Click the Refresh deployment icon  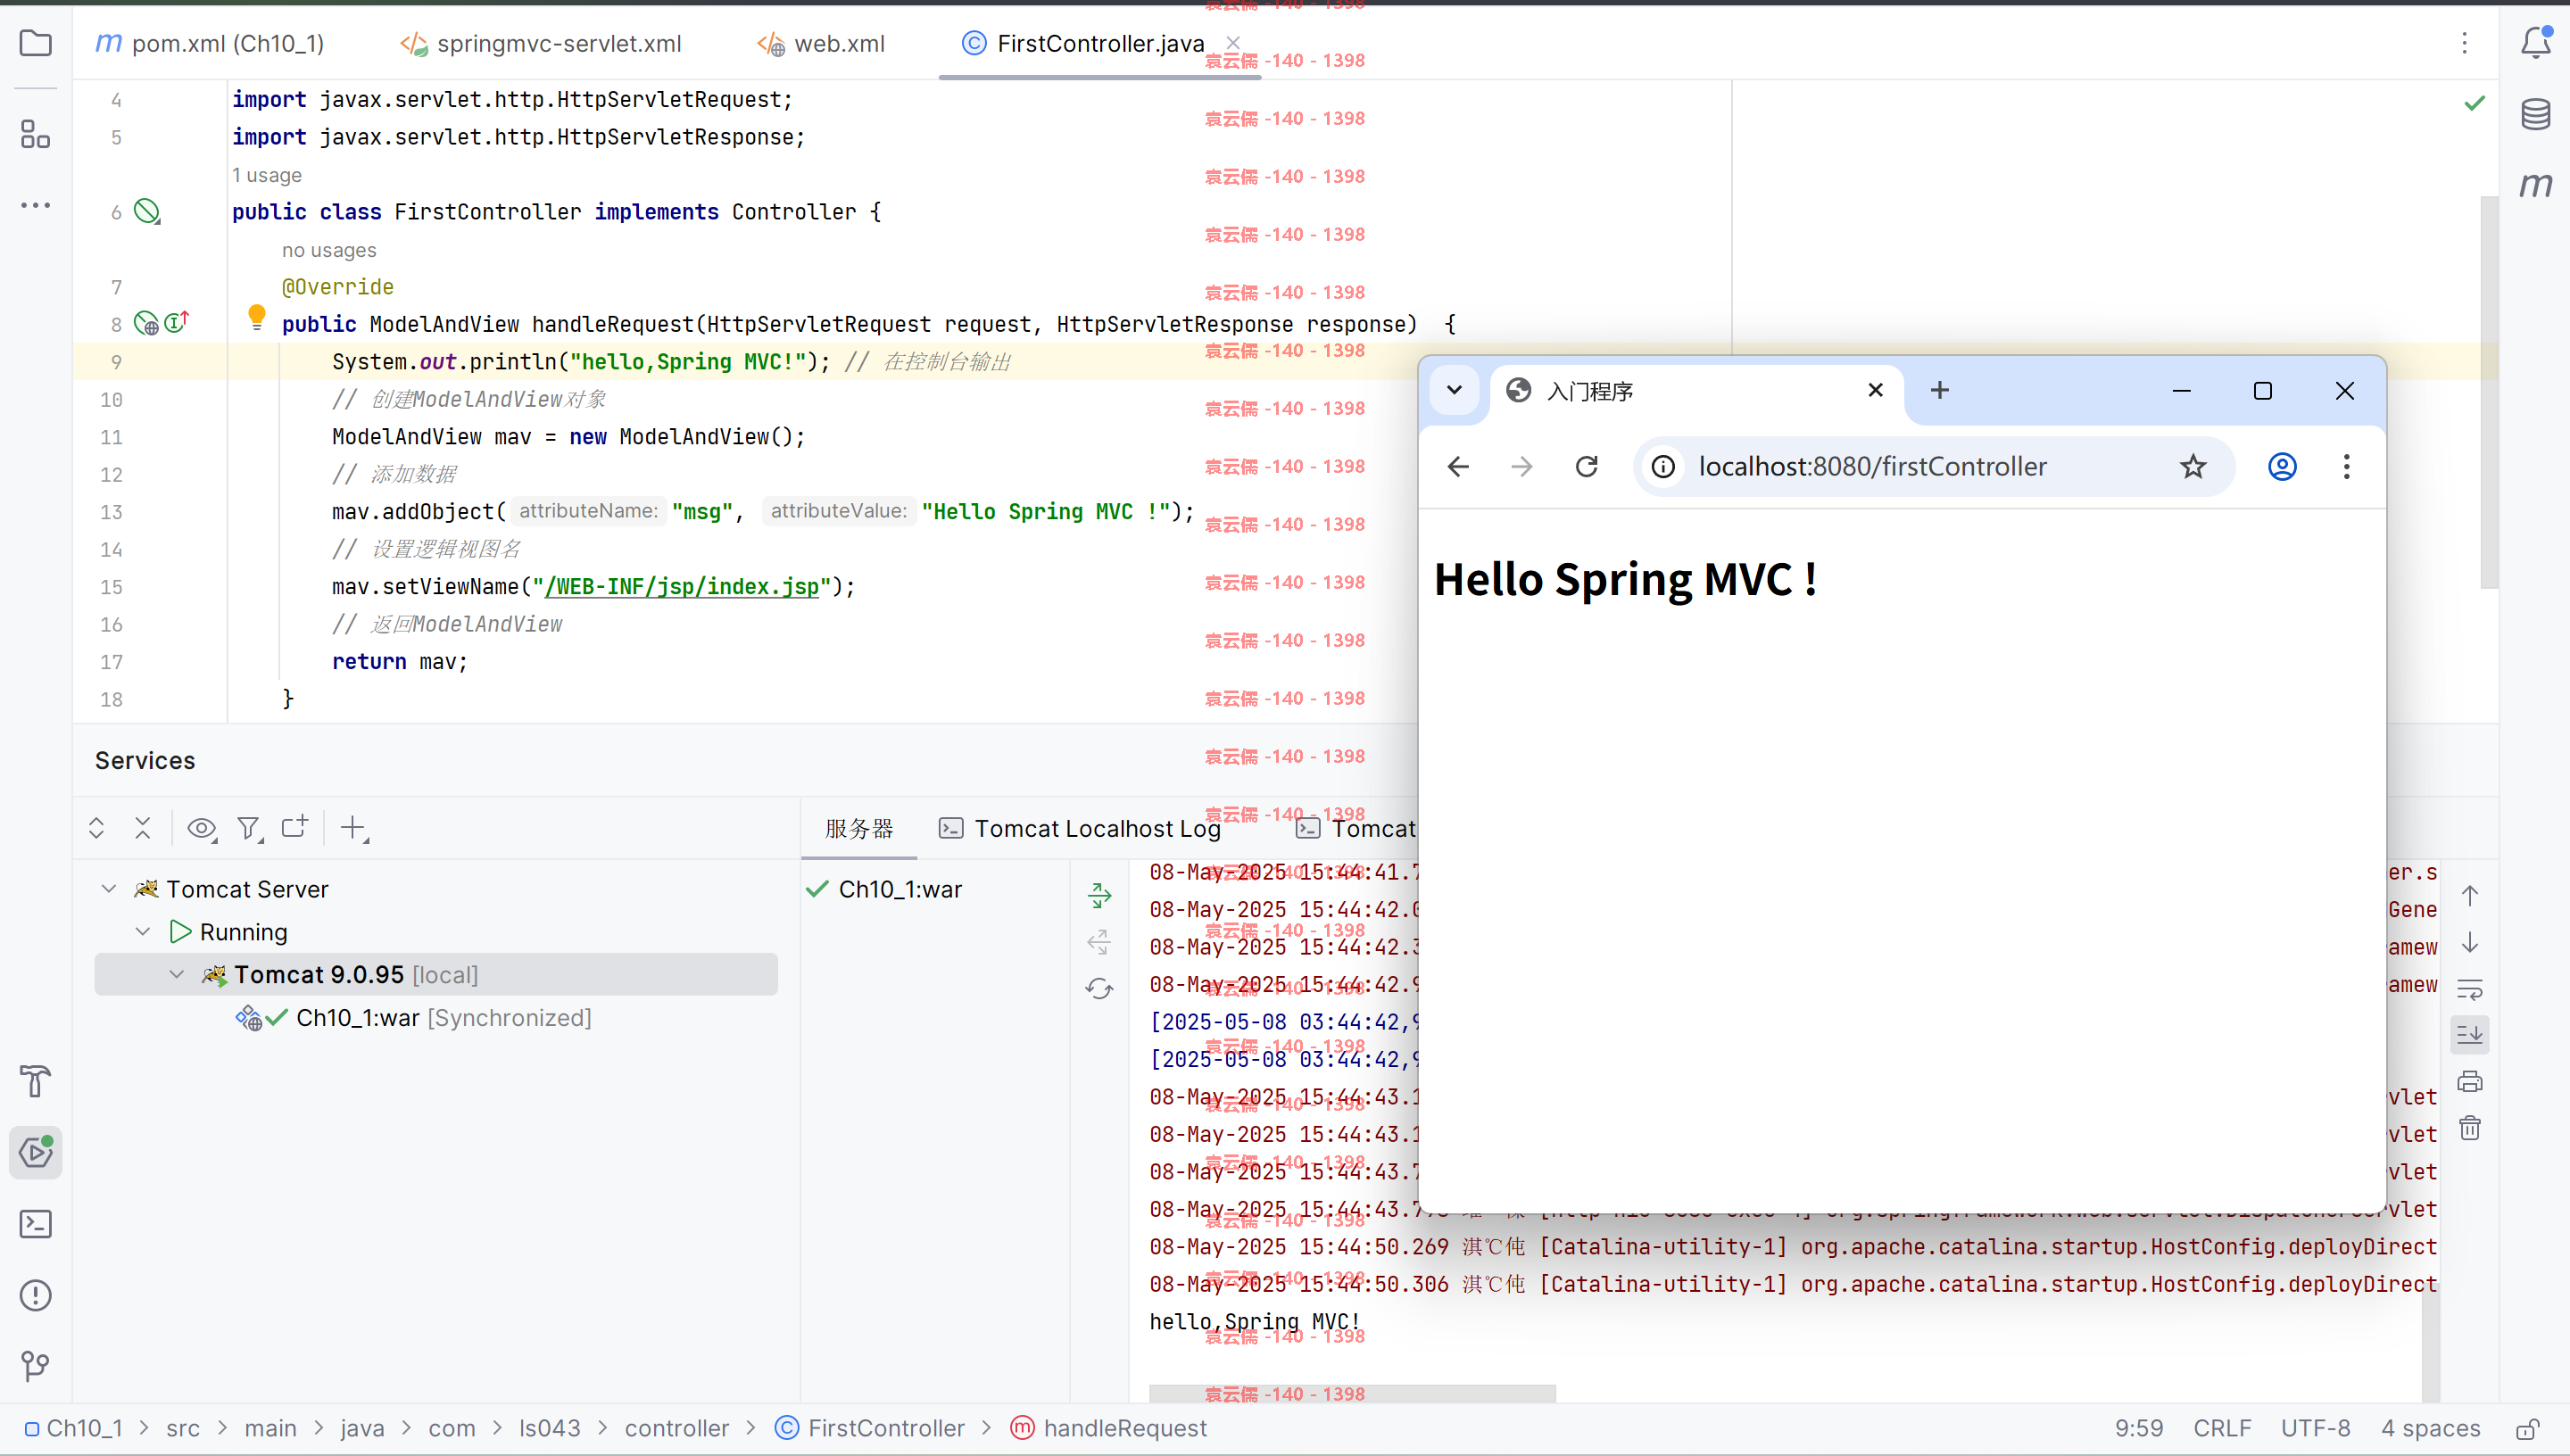point(1099,989)
